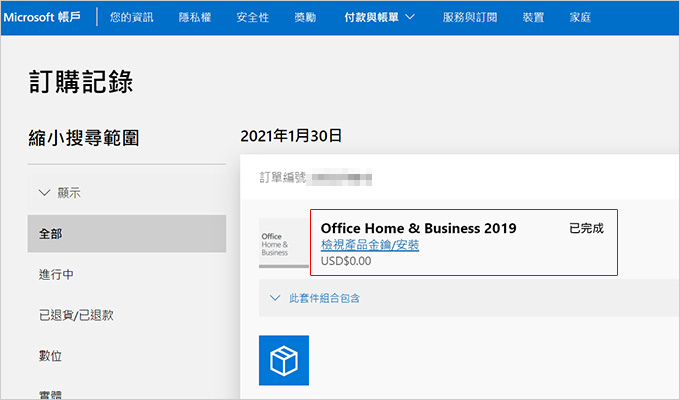Select 安全性 in top navigation
680x400 pixels.
[x=252, y=17]
